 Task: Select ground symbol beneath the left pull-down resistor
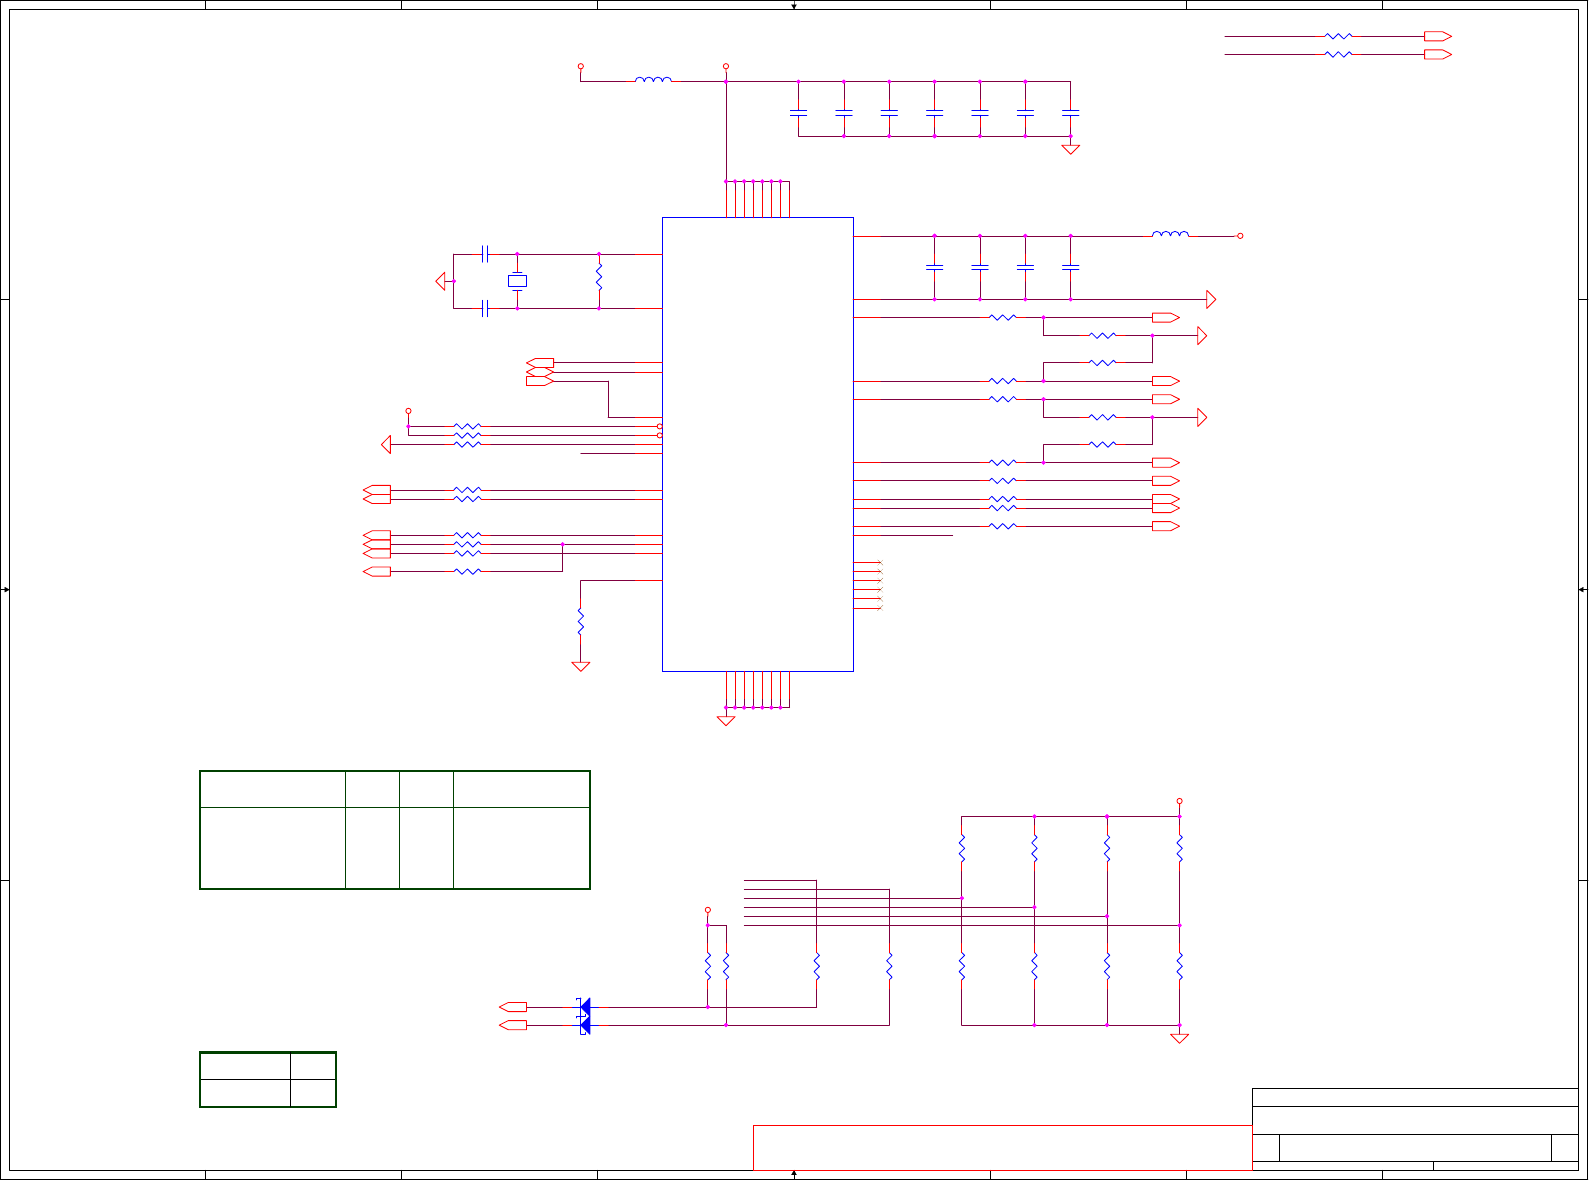point(580,666)
